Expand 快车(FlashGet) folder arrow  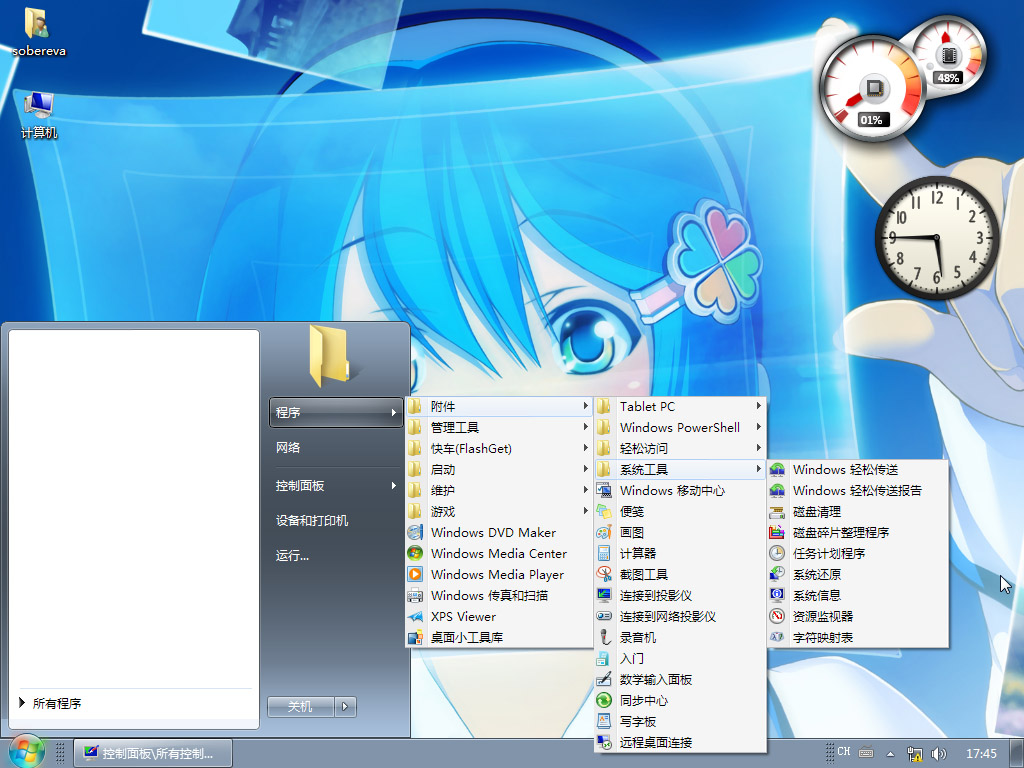pyautogui.click(x=586, y=448)
